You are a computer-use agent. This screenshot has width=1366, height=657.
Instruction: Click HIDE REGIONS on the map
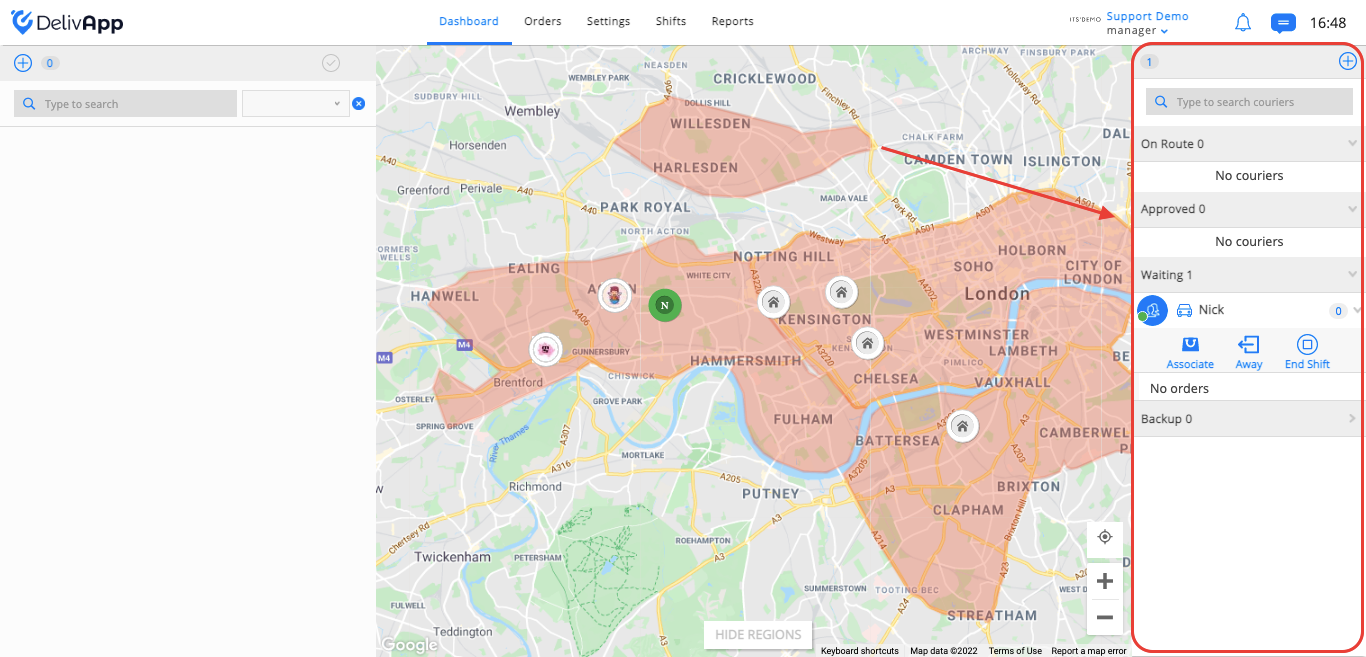pos(758,634)
